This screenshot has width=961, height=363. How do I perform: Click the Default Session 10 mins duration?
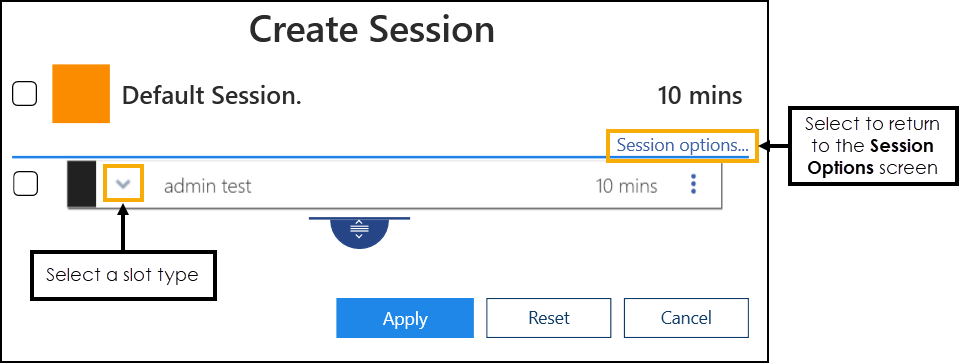coord(700,96)
